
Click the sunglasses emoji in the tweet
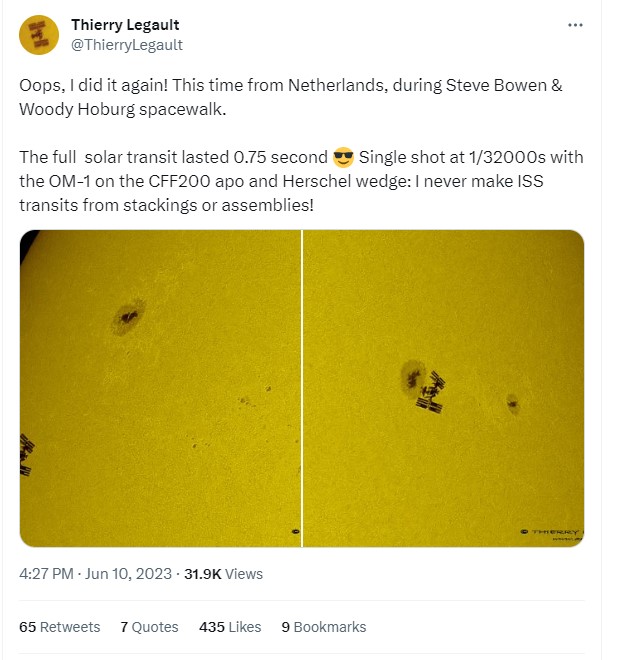tap(343, 158)
